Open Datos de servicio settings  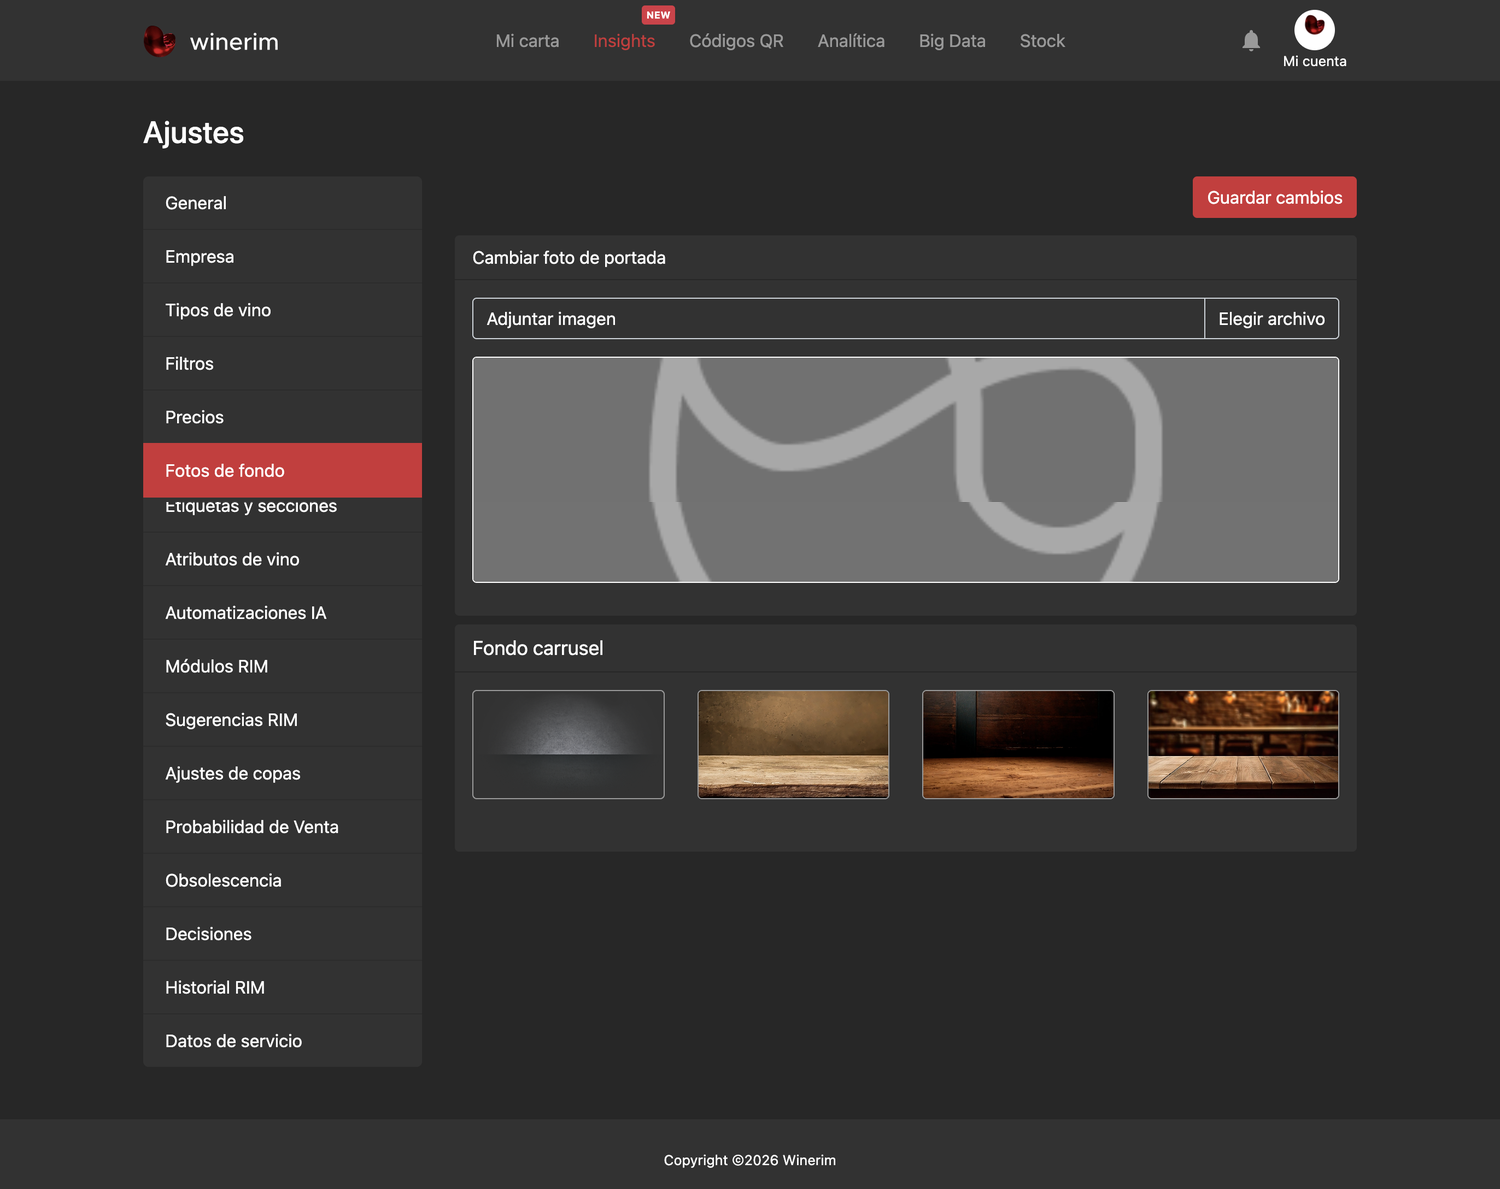click(x=282, y=1041)
